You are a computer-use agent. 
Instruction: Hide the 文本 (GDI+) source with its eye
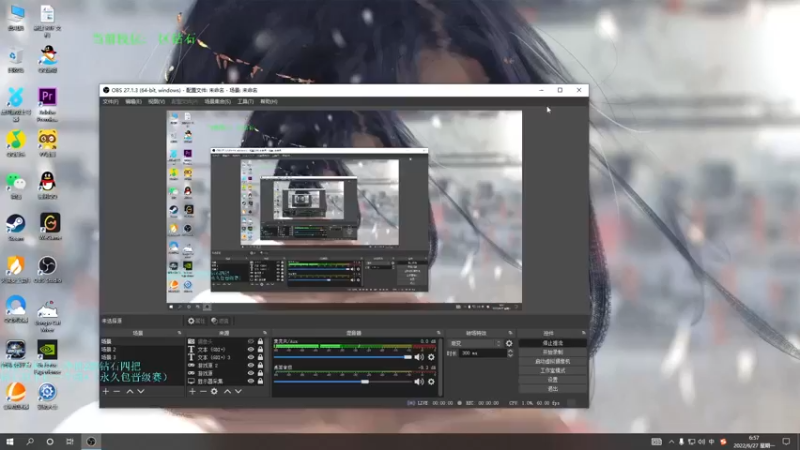251,349
